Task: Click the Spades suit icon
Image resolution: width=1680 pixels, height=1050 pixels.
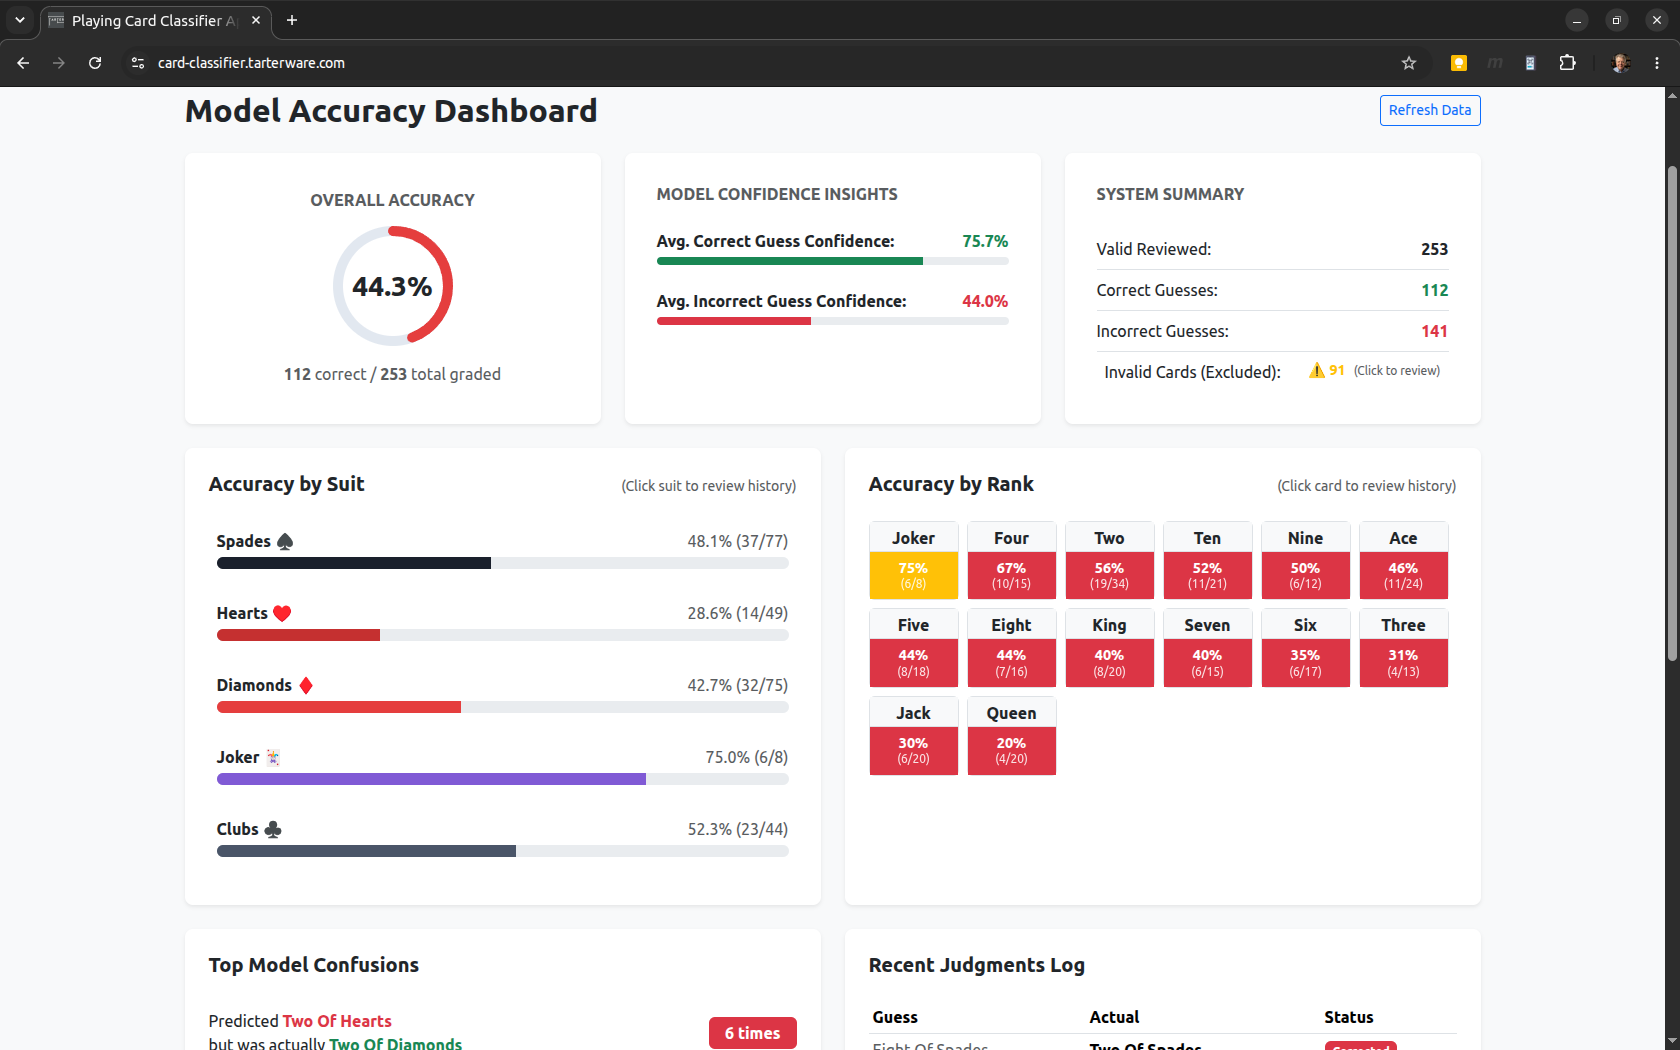Action: [285, 541]
